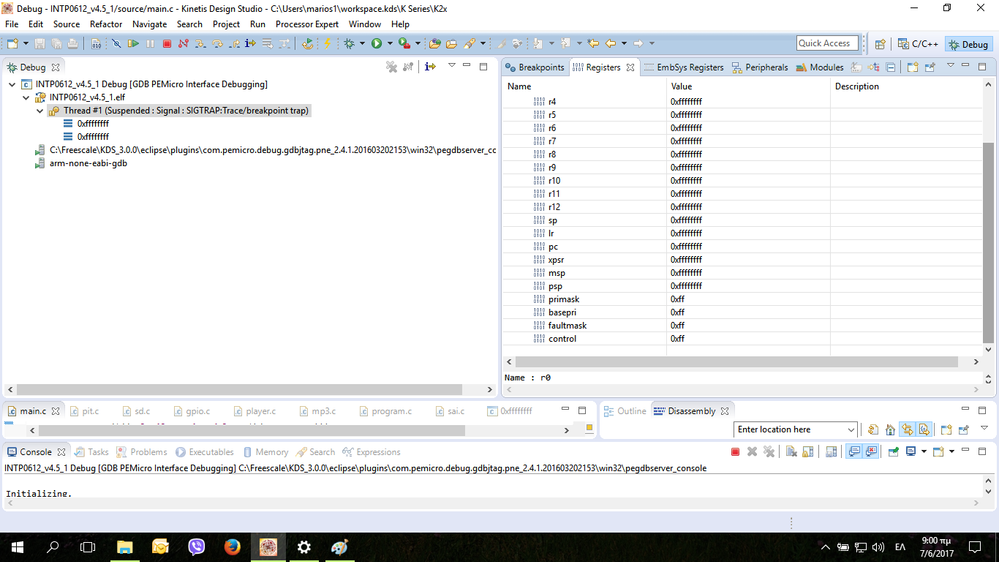Viewport: 999px width, 562px height.
Task: Open the Run launch dropdown arrow
Action: (x=390, y=43)
